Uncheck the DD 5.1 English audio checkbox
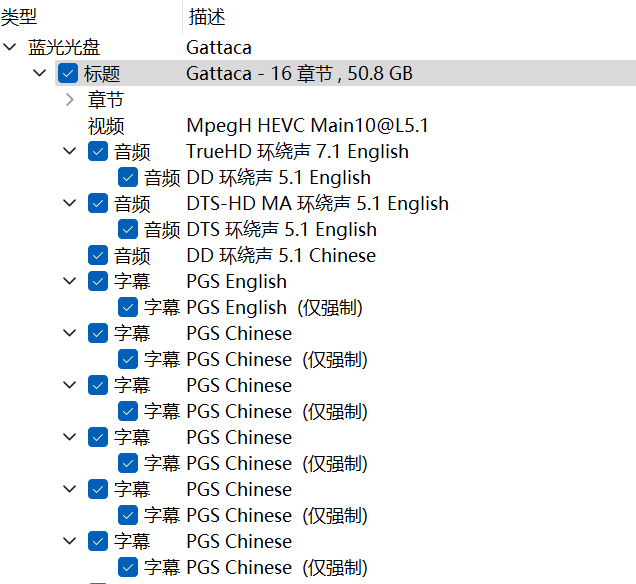 pos(128,178)
